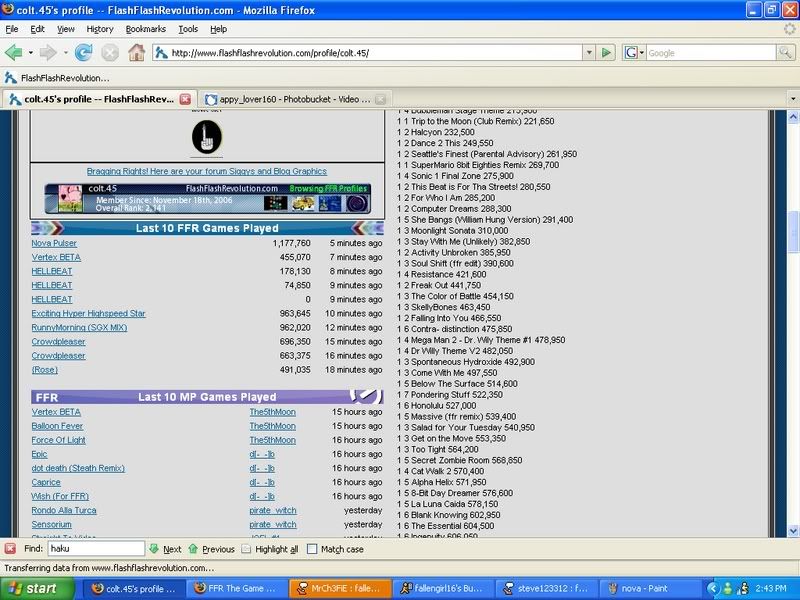Screen dimensions: 800x600
Task: Open the Tools menu
Action: coord(188,29)
